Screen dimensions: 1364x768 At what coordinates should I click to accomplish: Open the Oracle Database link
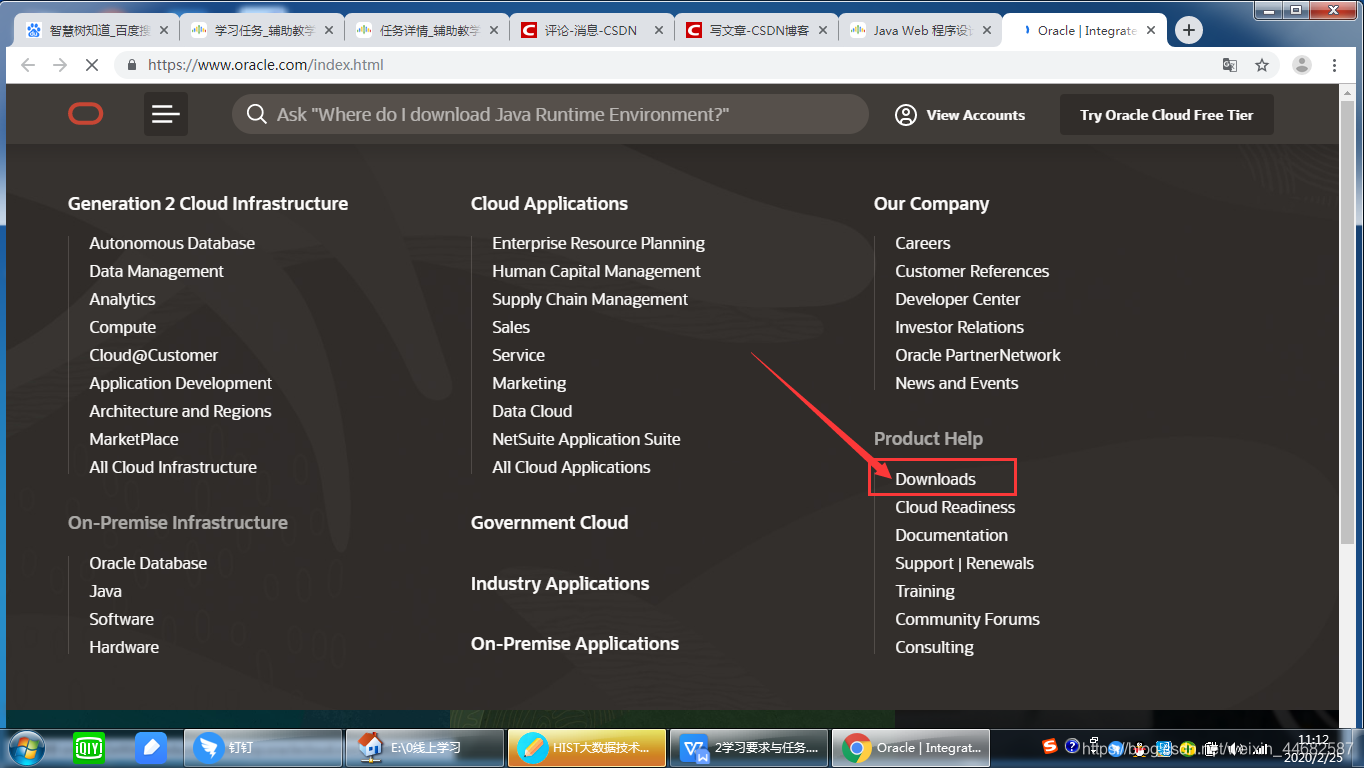click(148, 563)
